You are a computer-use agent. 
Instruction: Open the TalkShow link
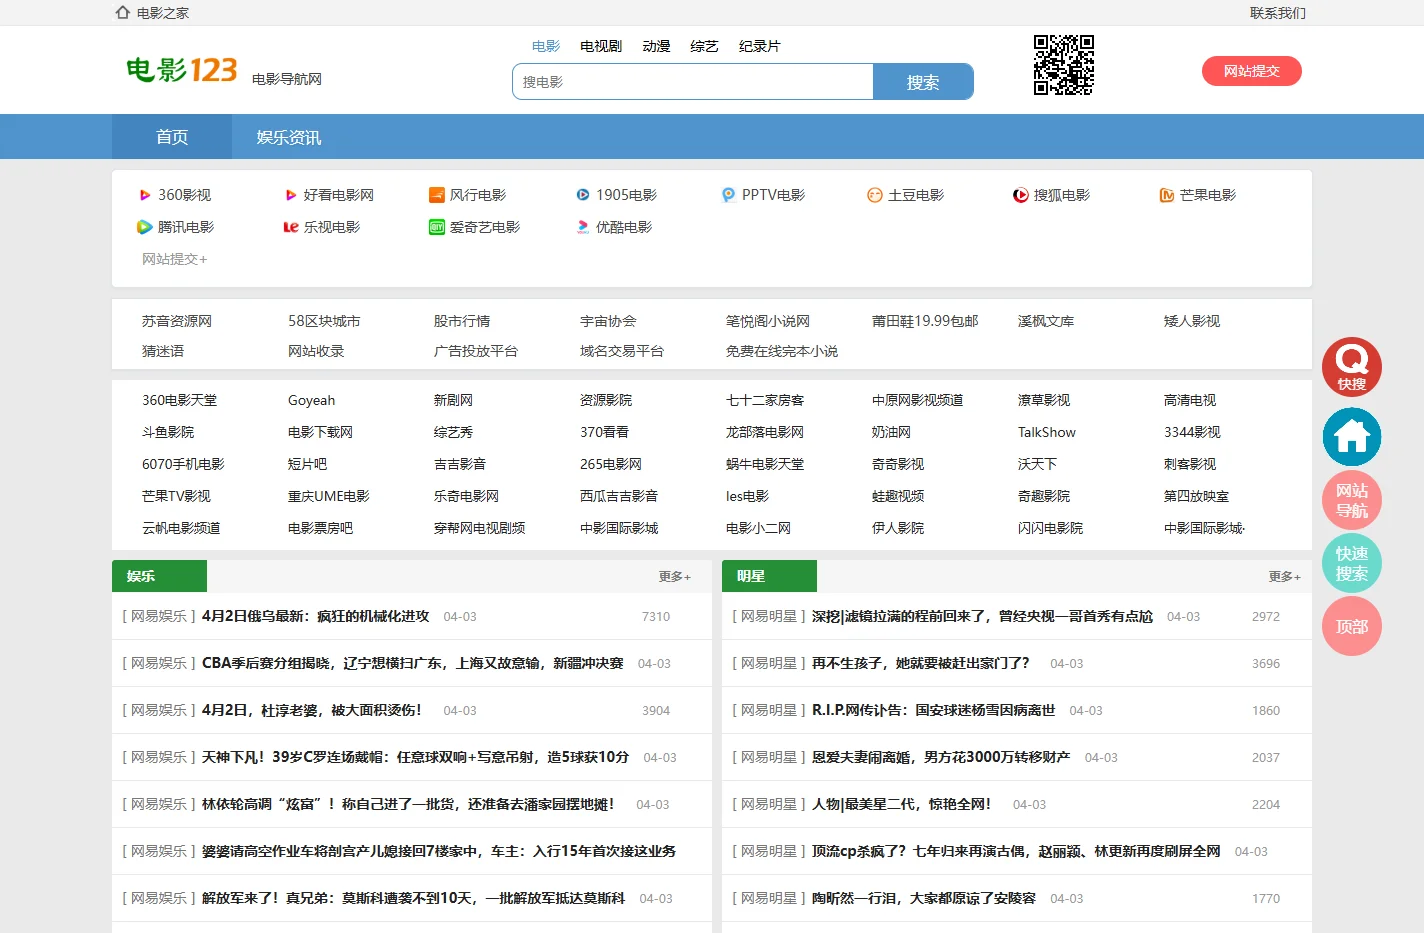pos(1047,432)
